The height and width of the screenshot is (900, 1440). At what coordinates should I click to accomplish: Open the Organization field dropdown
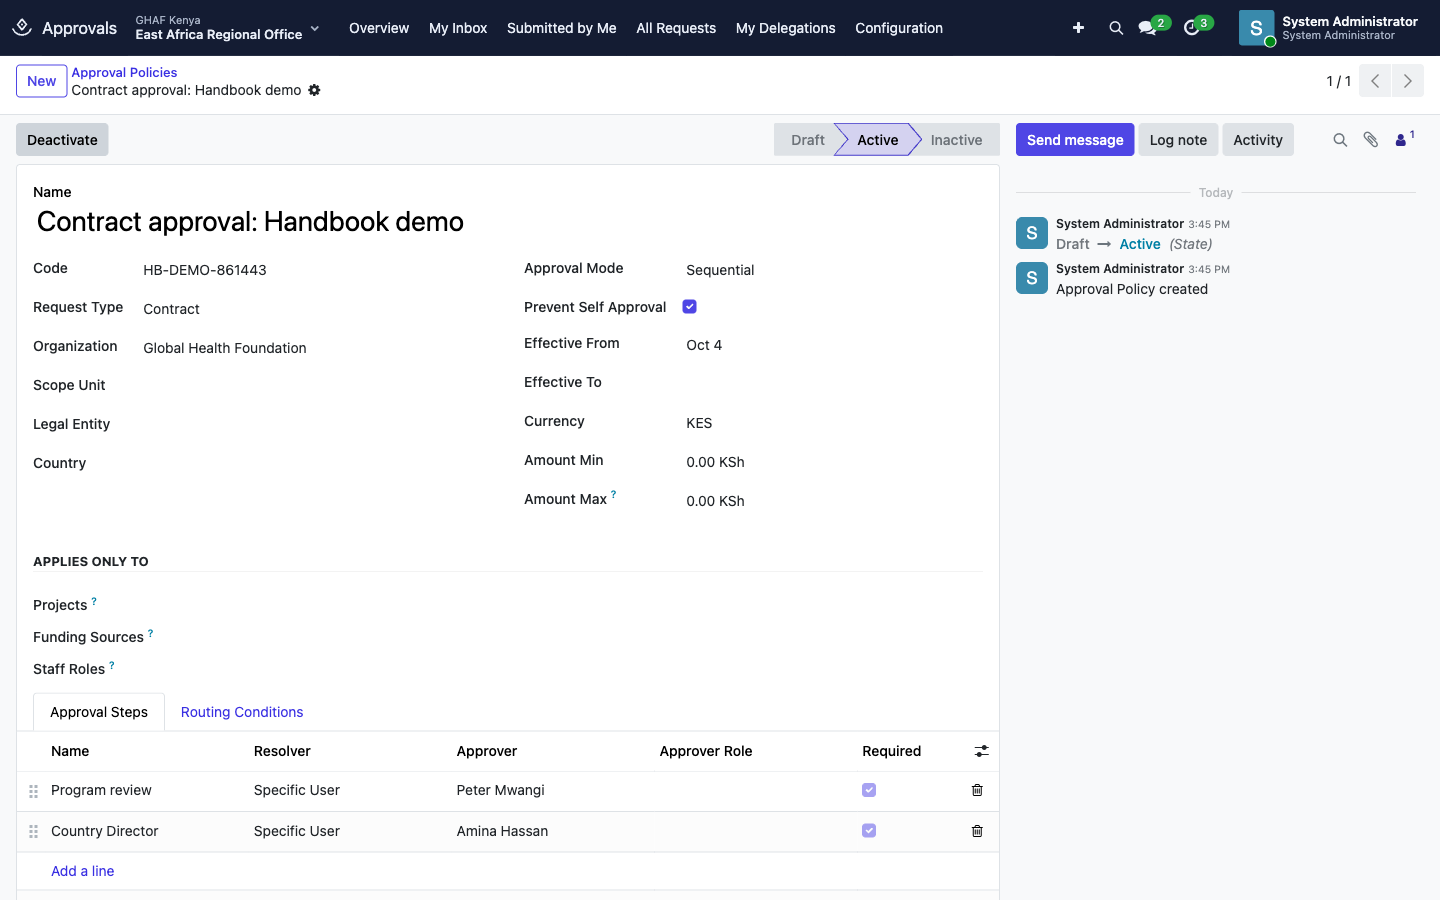317,348
